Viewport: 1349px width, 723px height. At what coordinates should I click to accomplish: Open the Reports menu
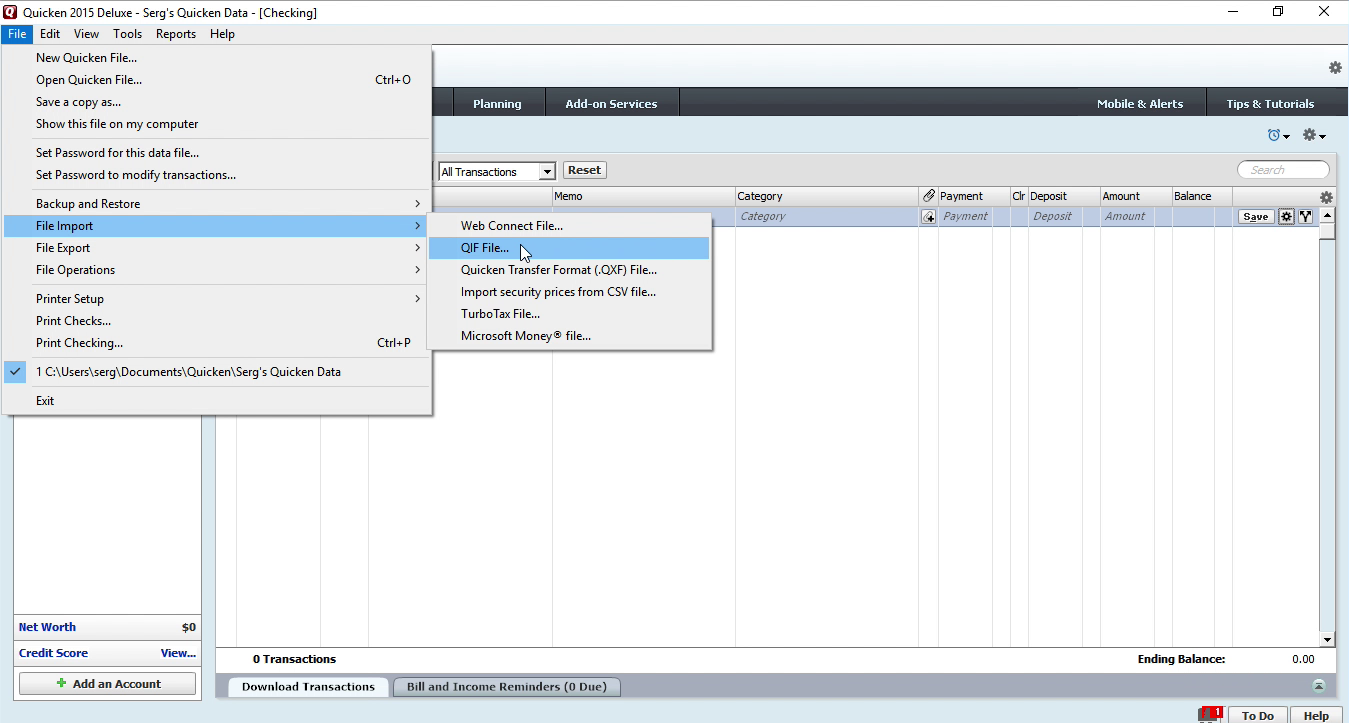(x=176, y=34)
